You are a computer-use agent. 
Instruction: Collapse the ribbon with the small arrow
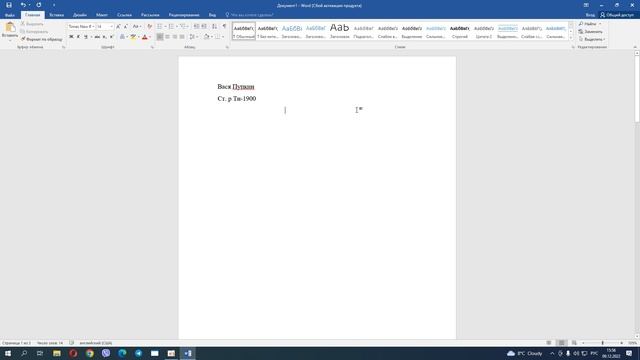click(635, 47)
